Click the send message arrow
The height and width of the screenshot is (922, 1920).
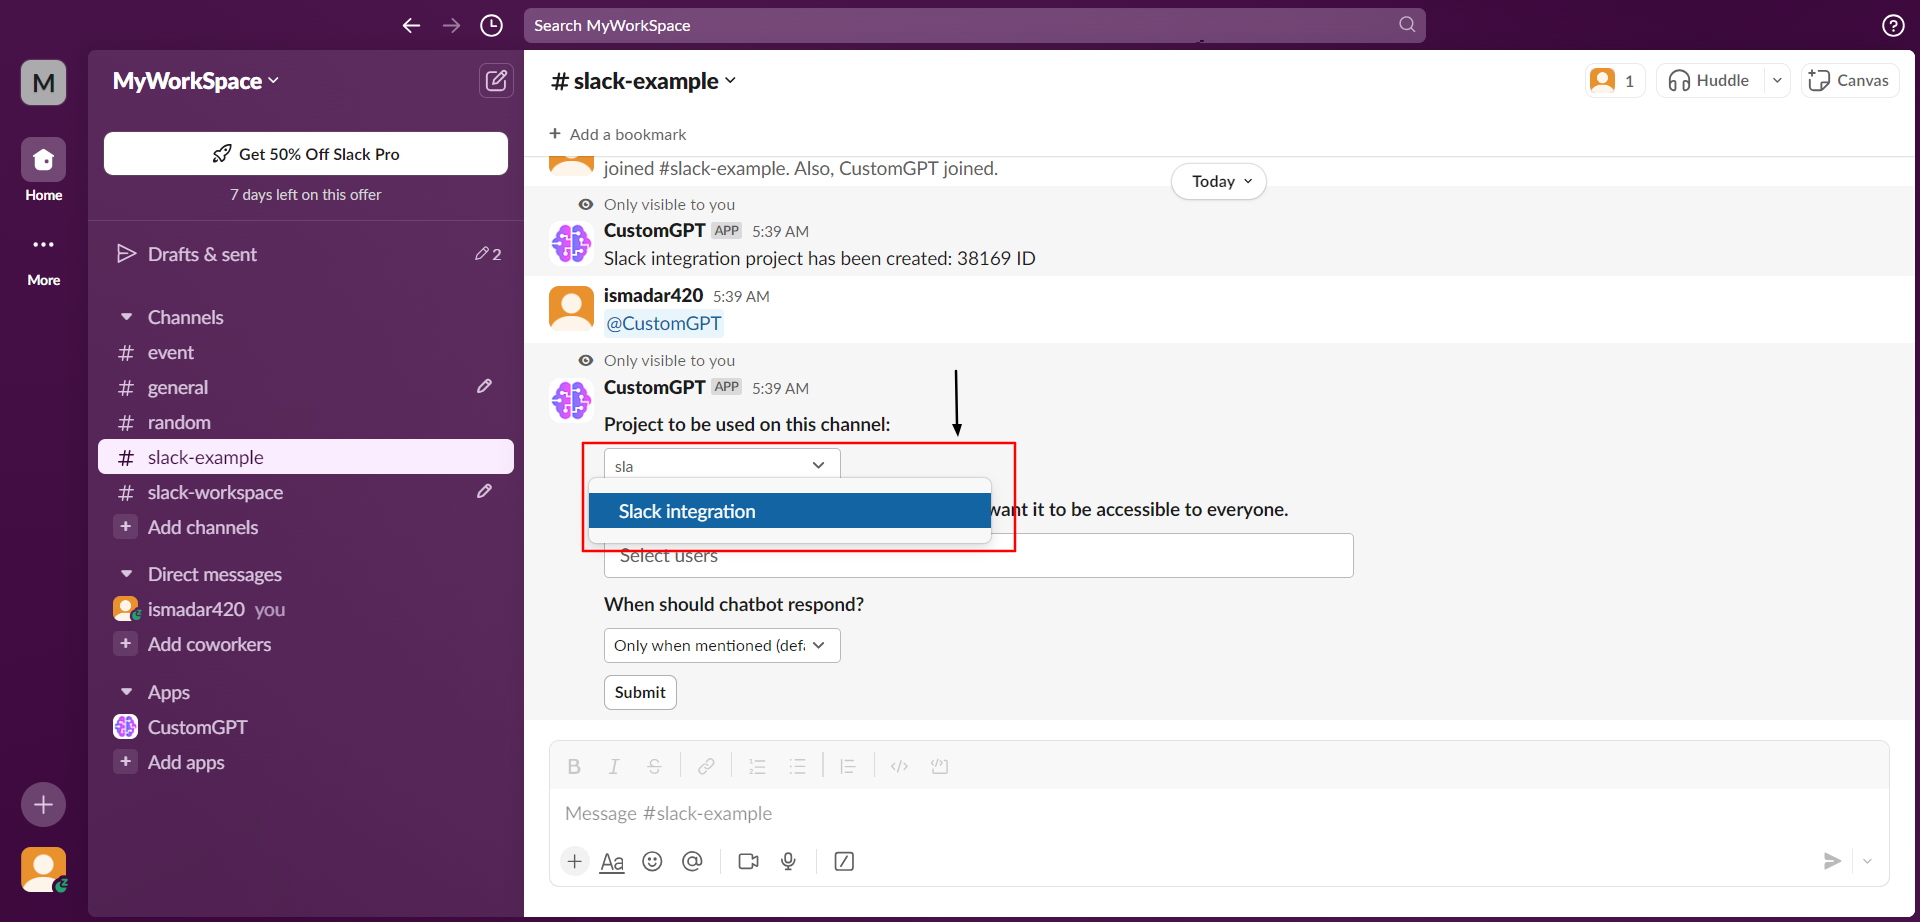[x=1832, y=861]
